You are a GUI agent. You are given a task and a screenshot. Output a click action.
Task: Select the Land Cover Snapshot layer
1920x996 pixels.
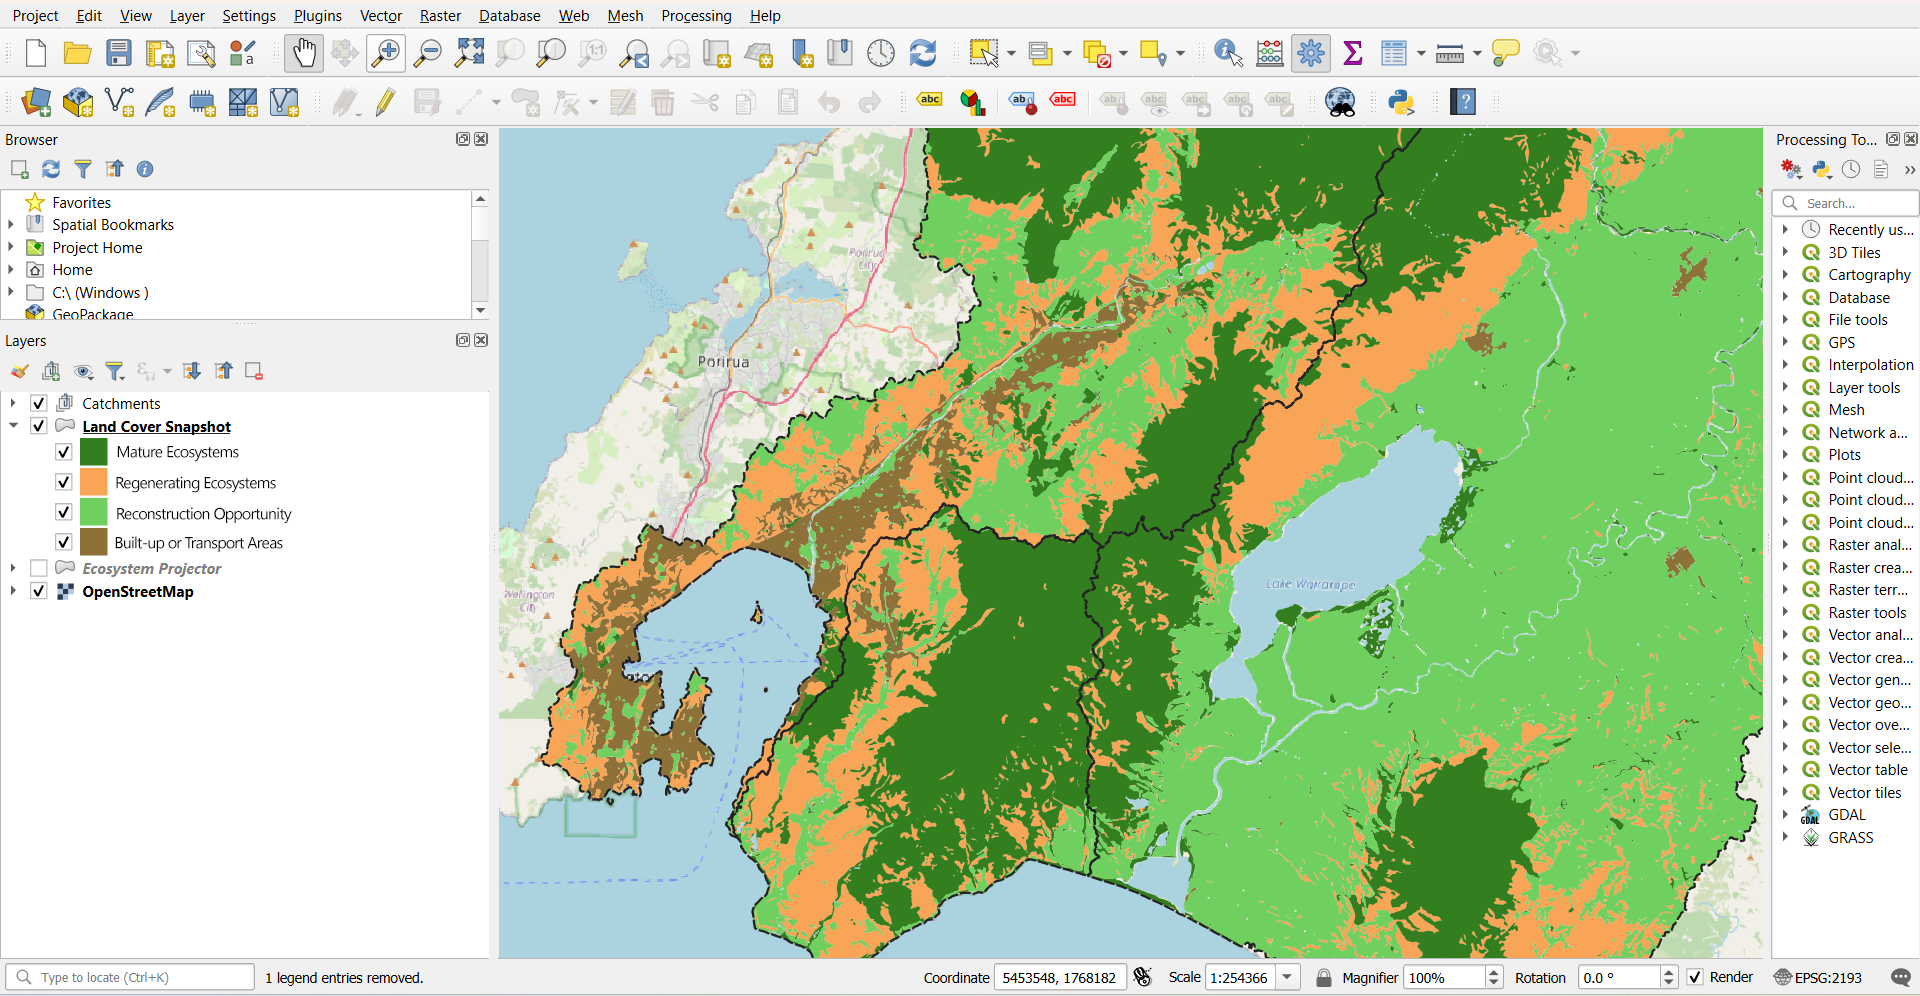(156, 426)
